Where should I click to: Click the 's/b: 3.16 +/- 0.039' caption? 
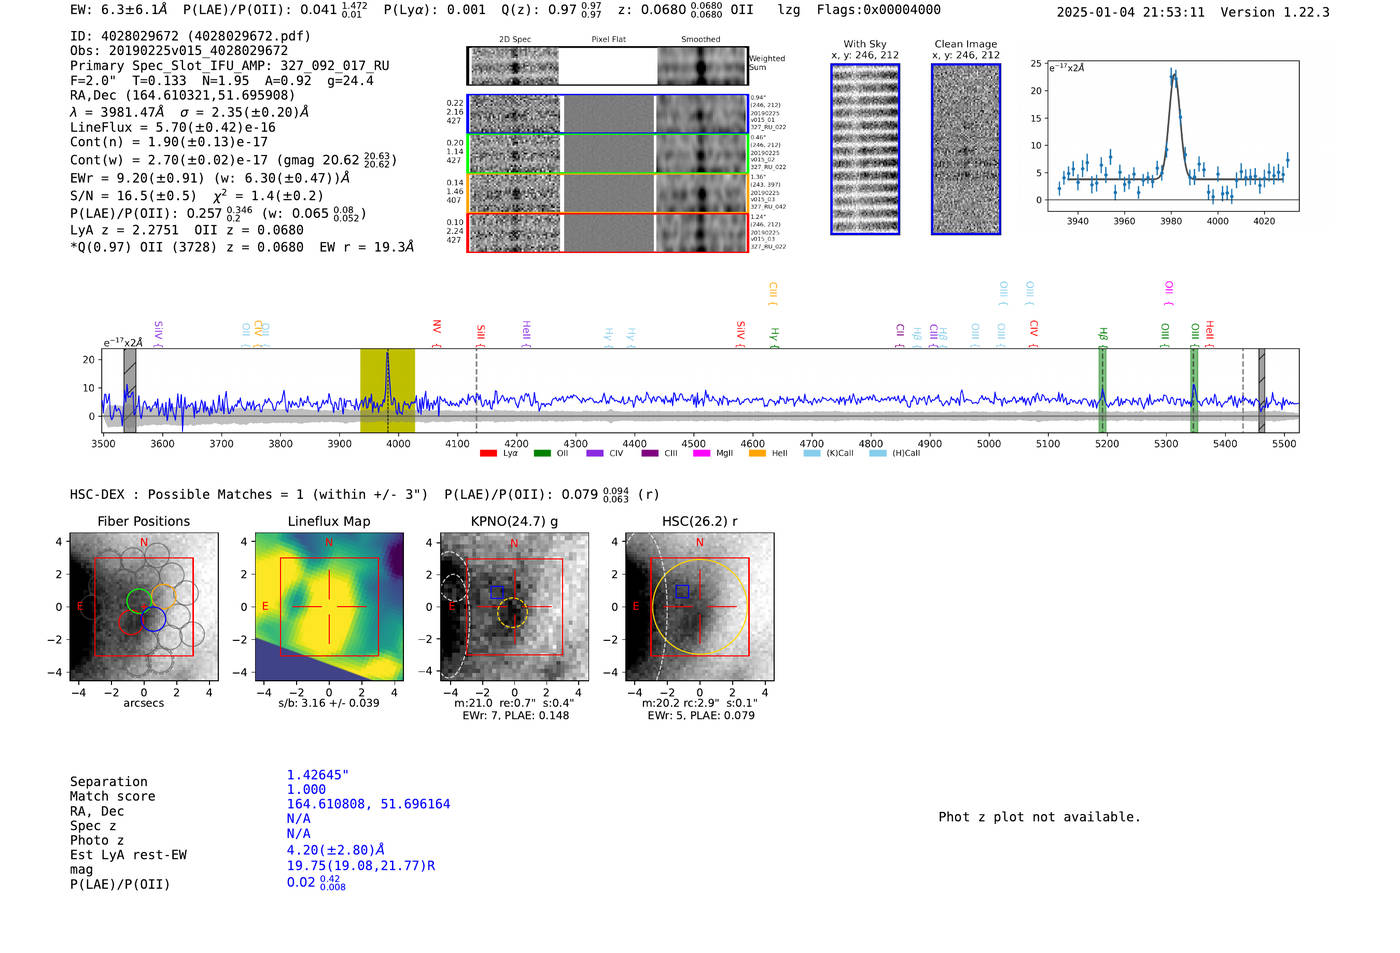(x=329, y=703)
